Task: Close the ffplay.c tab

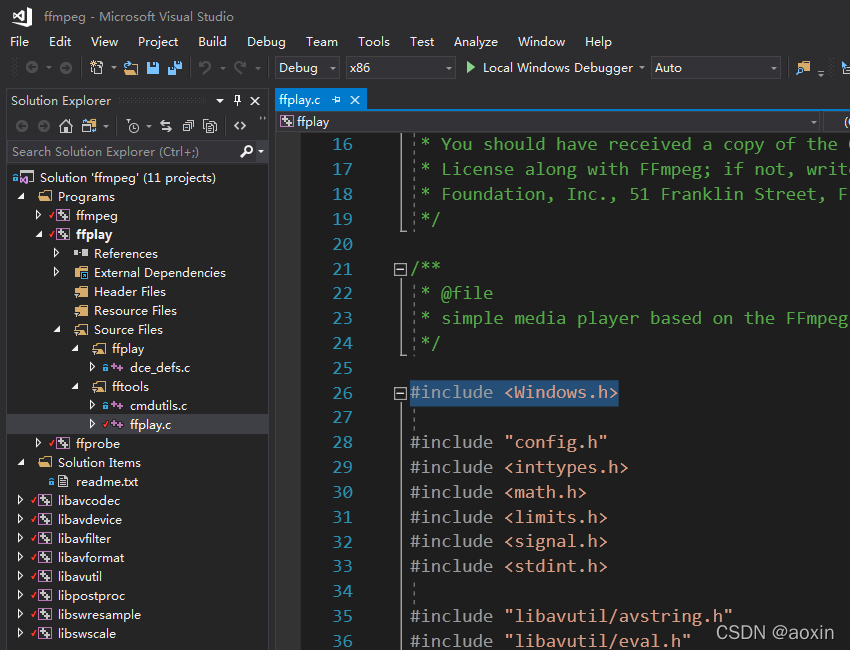Action: [x=355, y=100]
